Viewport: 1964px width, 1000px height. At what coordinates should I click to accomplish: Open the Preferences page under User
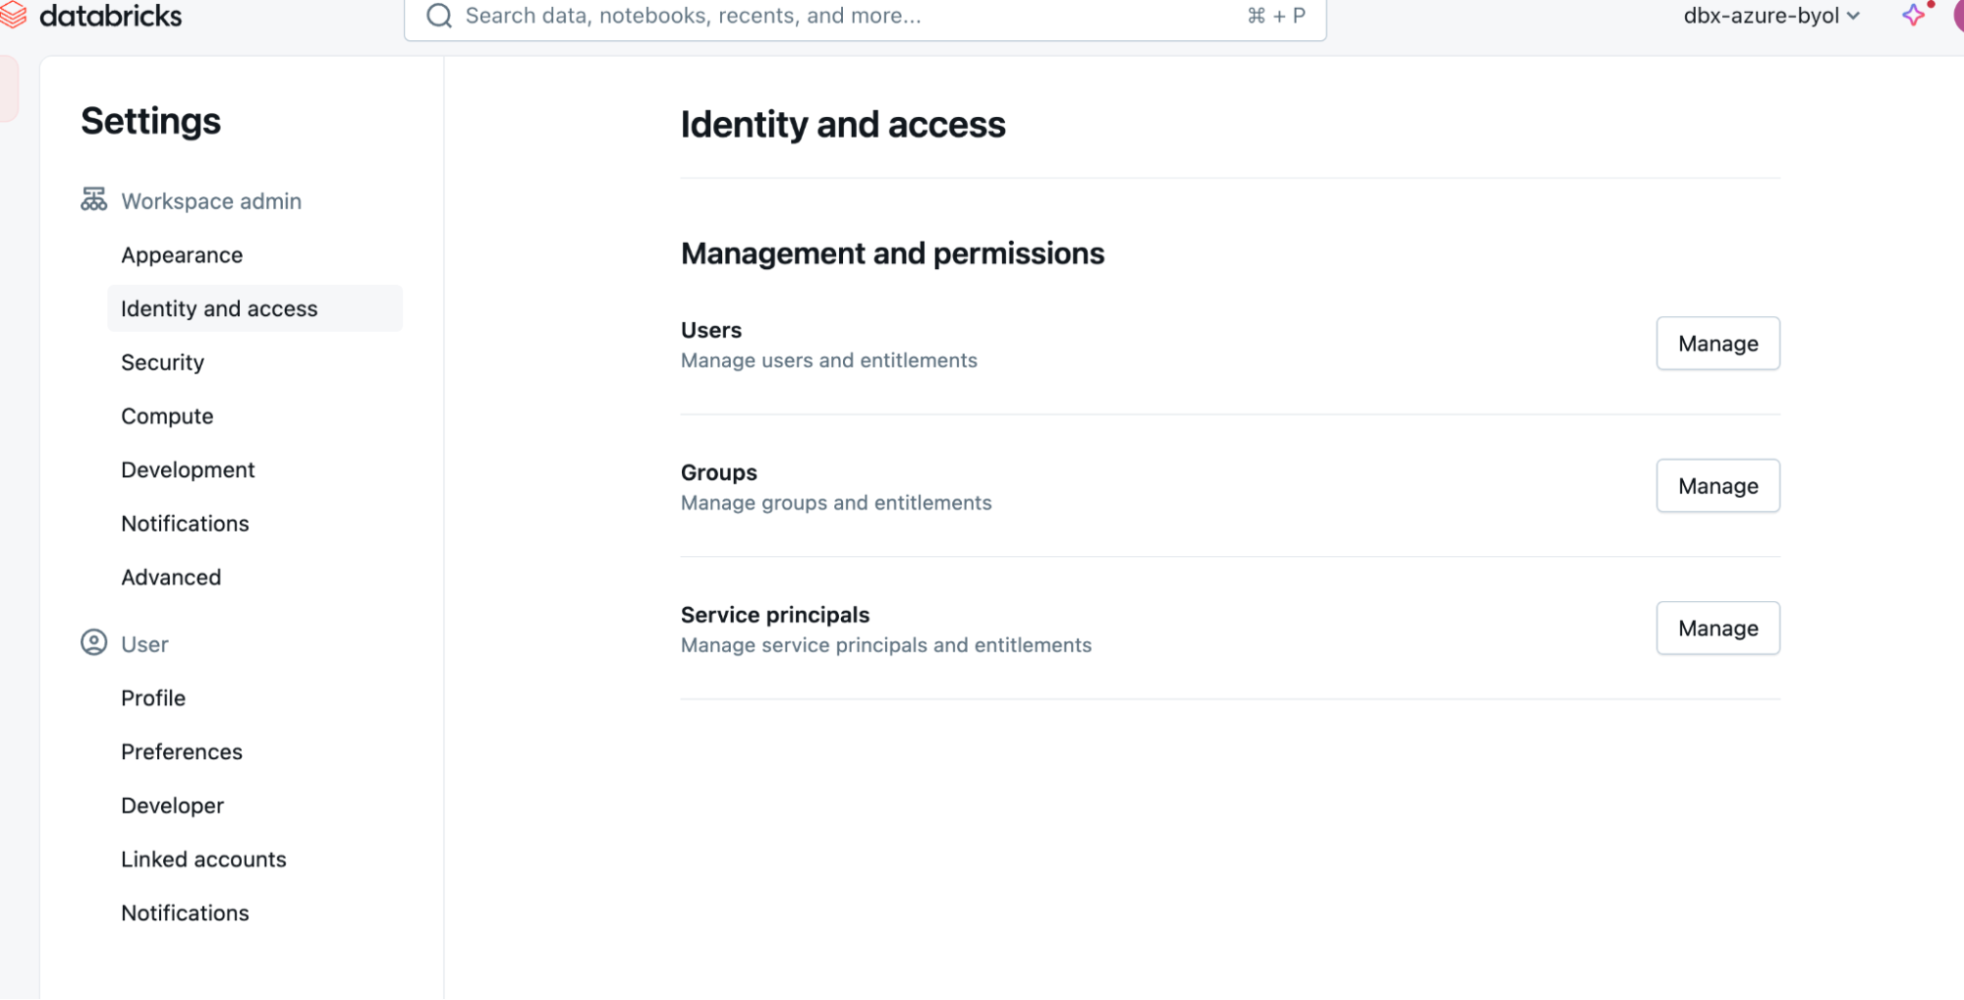pyautogui.click(x=181, y=751)
